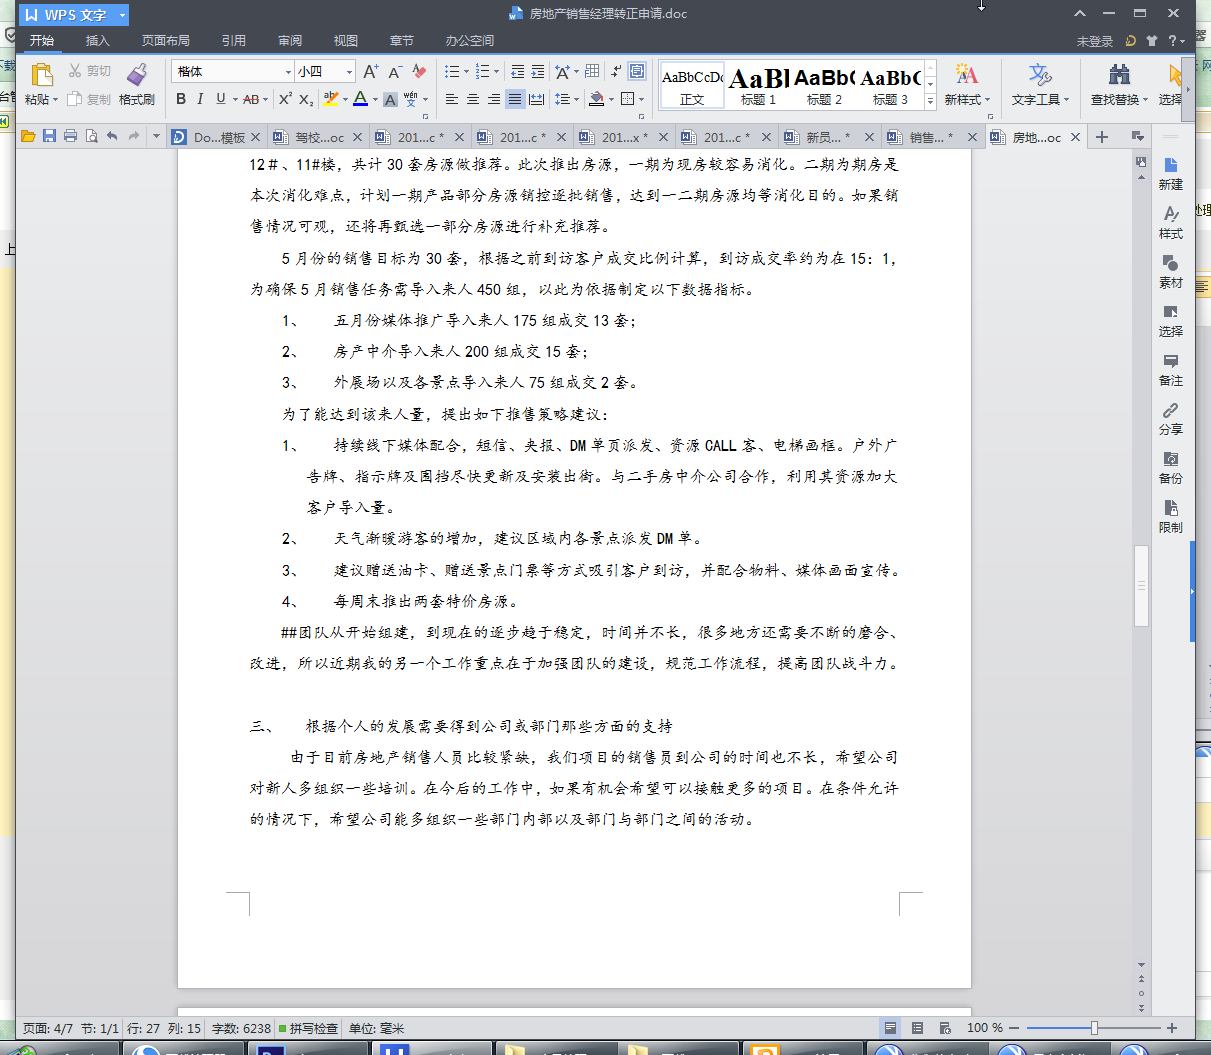Click the print preview icon
The height and width of the screenshot is (1055, 1211).
pos(91,136)
